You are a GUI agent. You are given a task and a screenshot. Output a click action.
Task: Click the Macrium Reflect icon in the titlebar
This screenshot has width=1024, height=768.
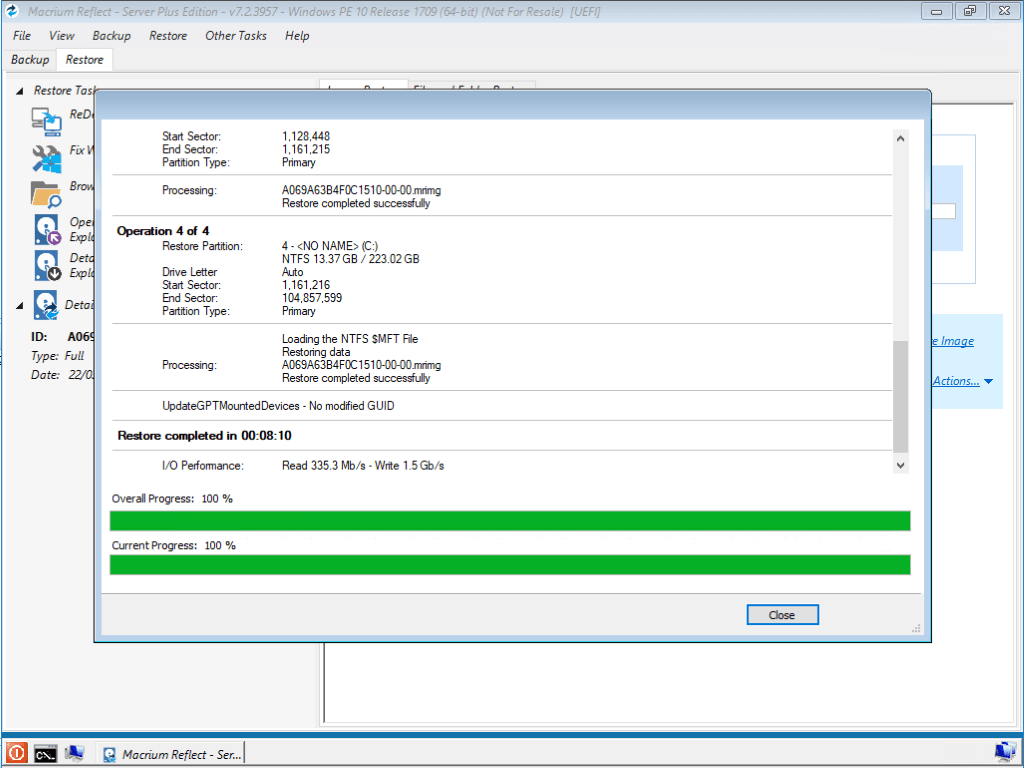coord(10,11)
